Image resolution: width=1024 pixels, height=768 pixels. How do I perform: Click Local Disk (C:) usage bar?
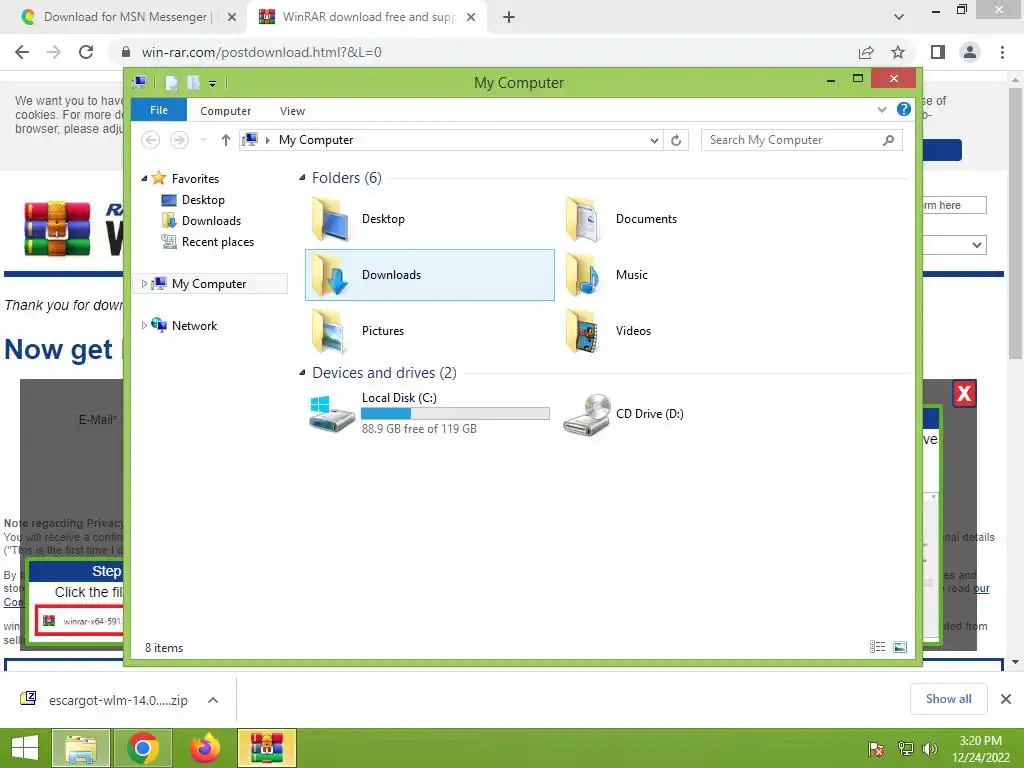(455, 413)
